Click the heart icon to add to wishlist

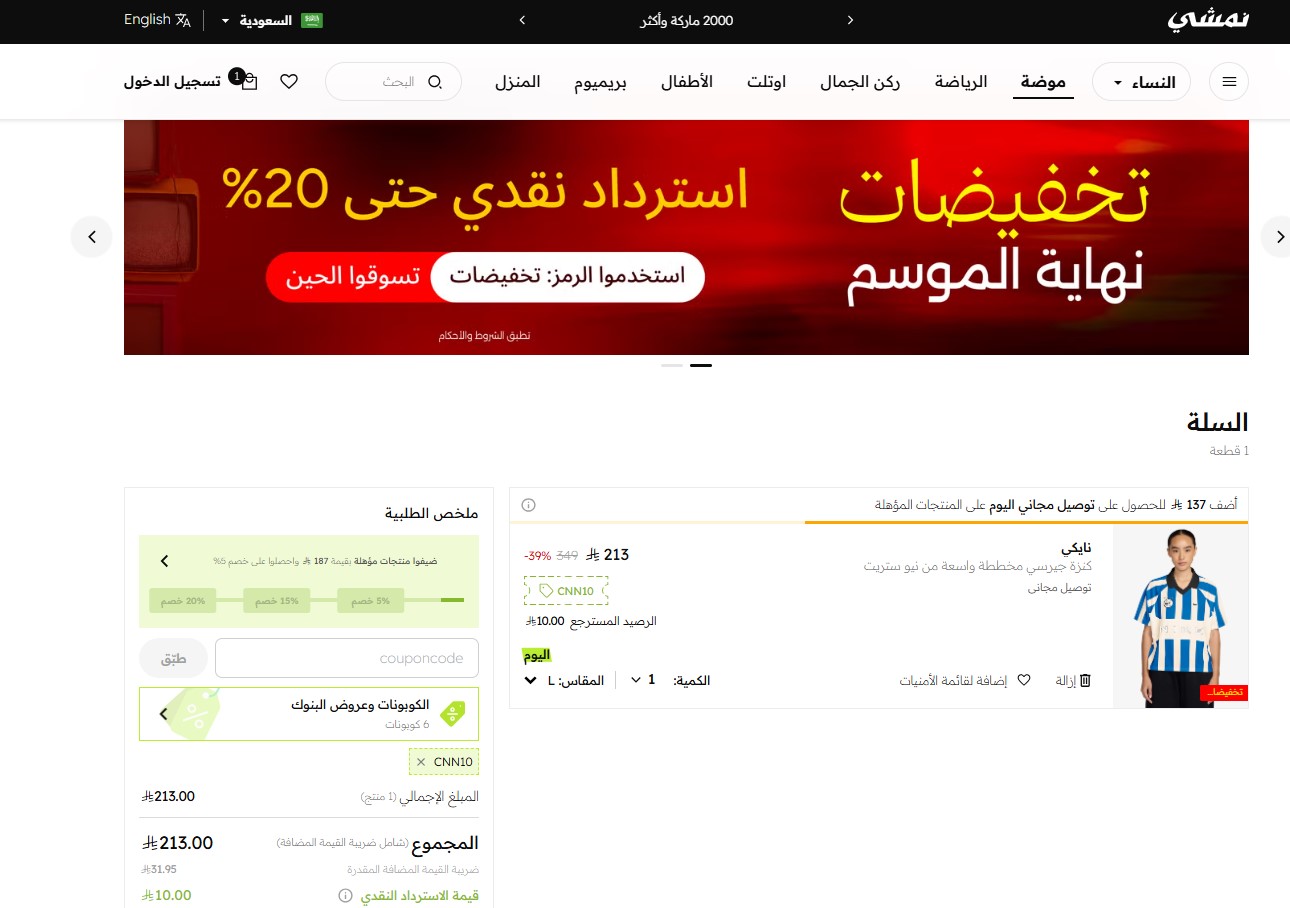point(1023,680)
